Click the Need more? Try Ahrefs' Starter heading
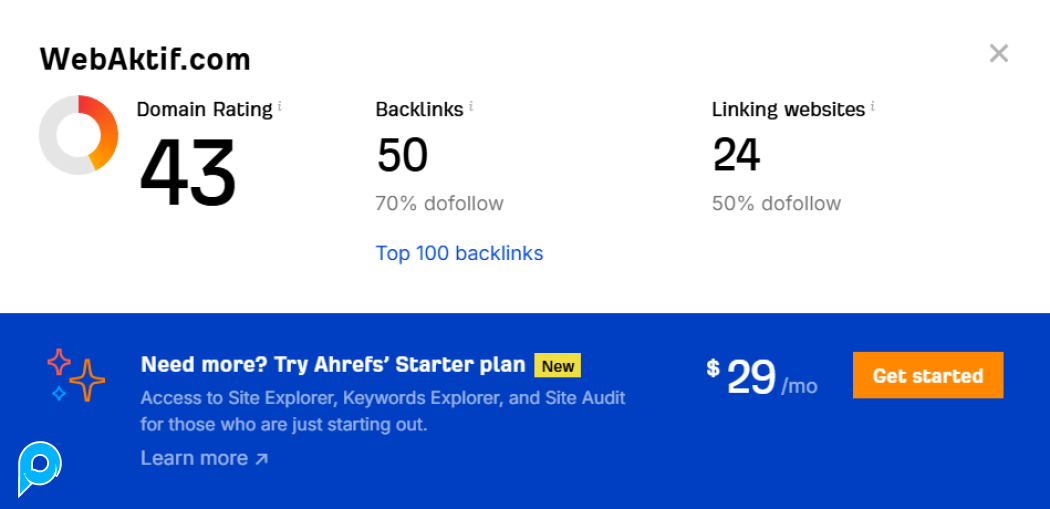This screenshot has width=1050, height=509. 333,365
